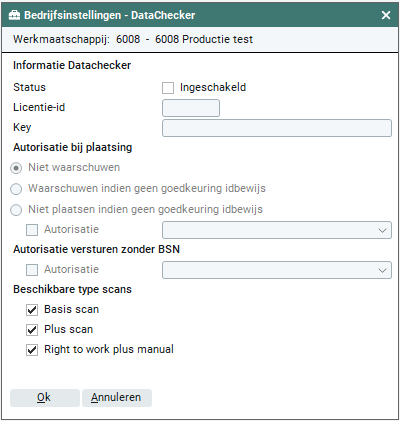The height and width of the screenshot is (421, 400).
Task: Click into the Key text field
Action: (277, 128)
